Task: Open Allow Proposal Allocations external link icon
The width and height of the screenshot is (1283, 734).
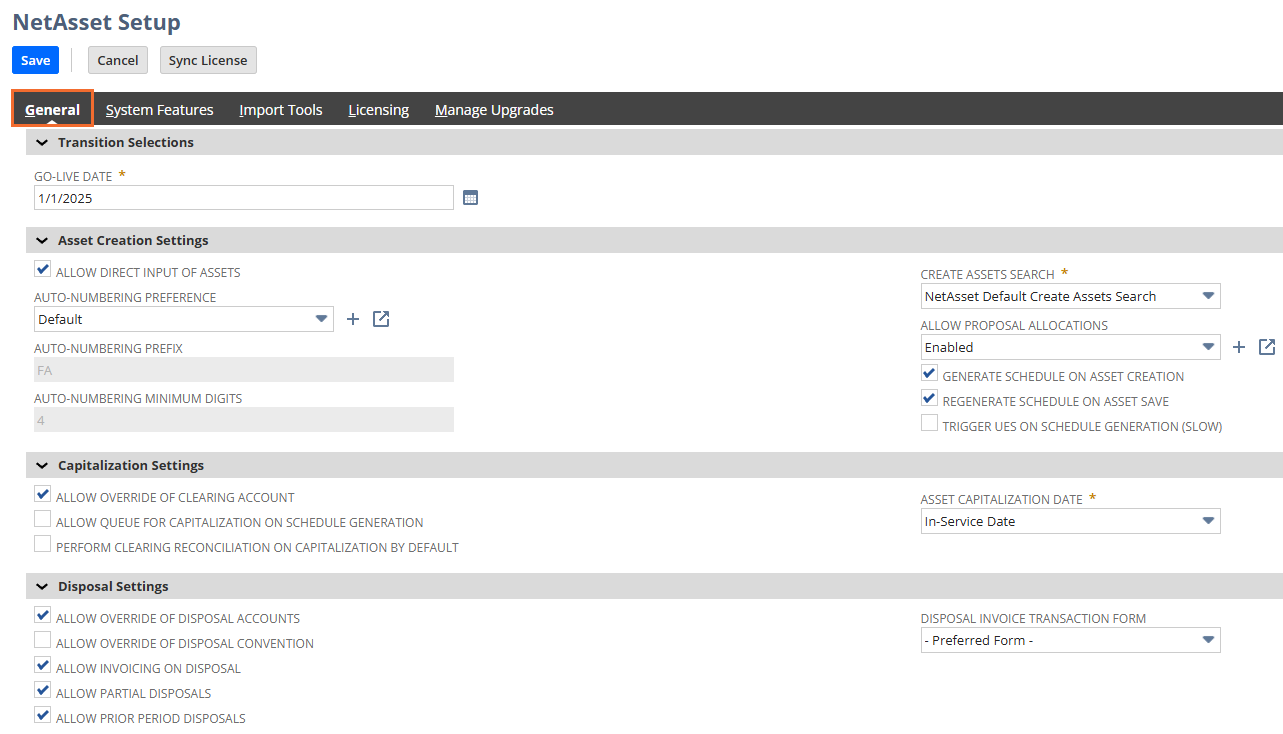Action: 1267,347
